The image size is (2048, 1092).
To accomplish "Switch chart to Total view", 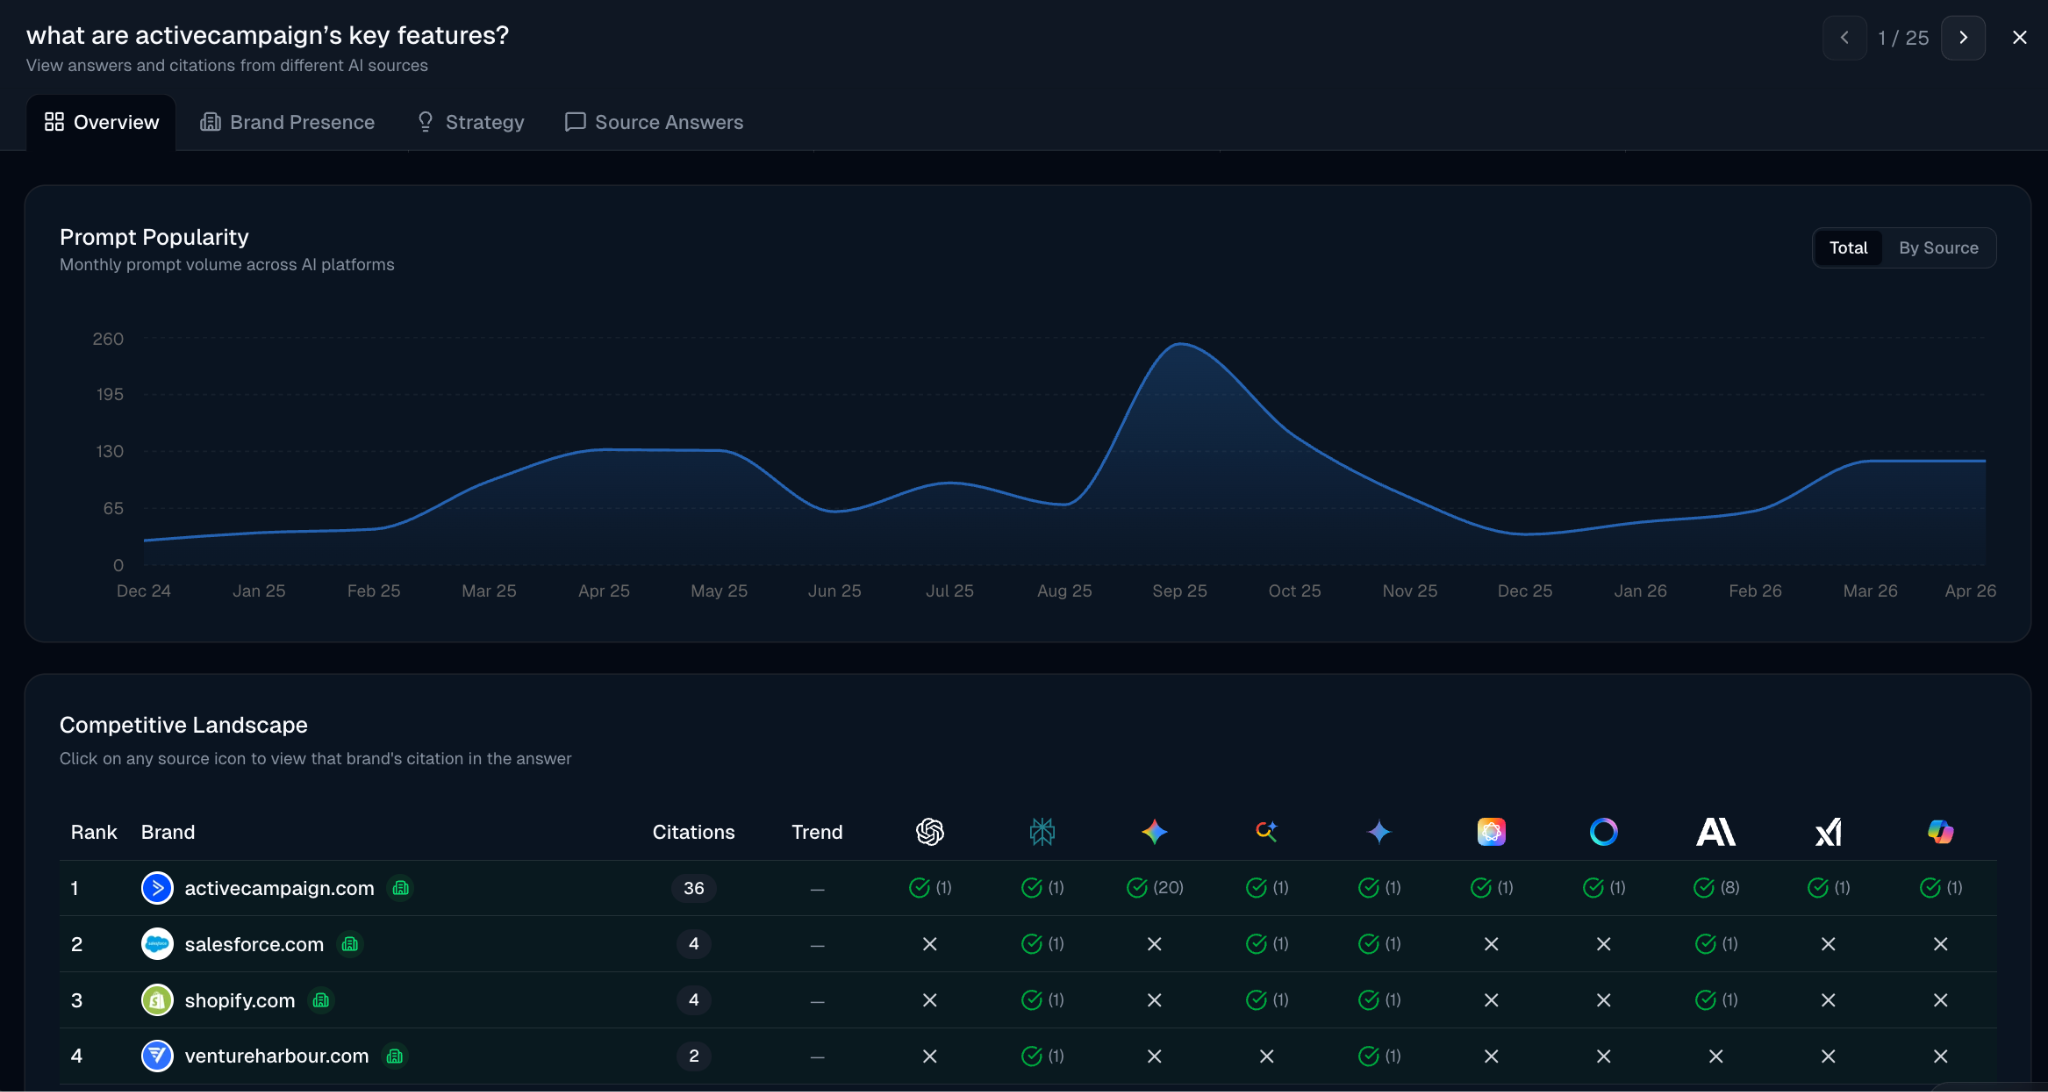I will coord(1848,248).
